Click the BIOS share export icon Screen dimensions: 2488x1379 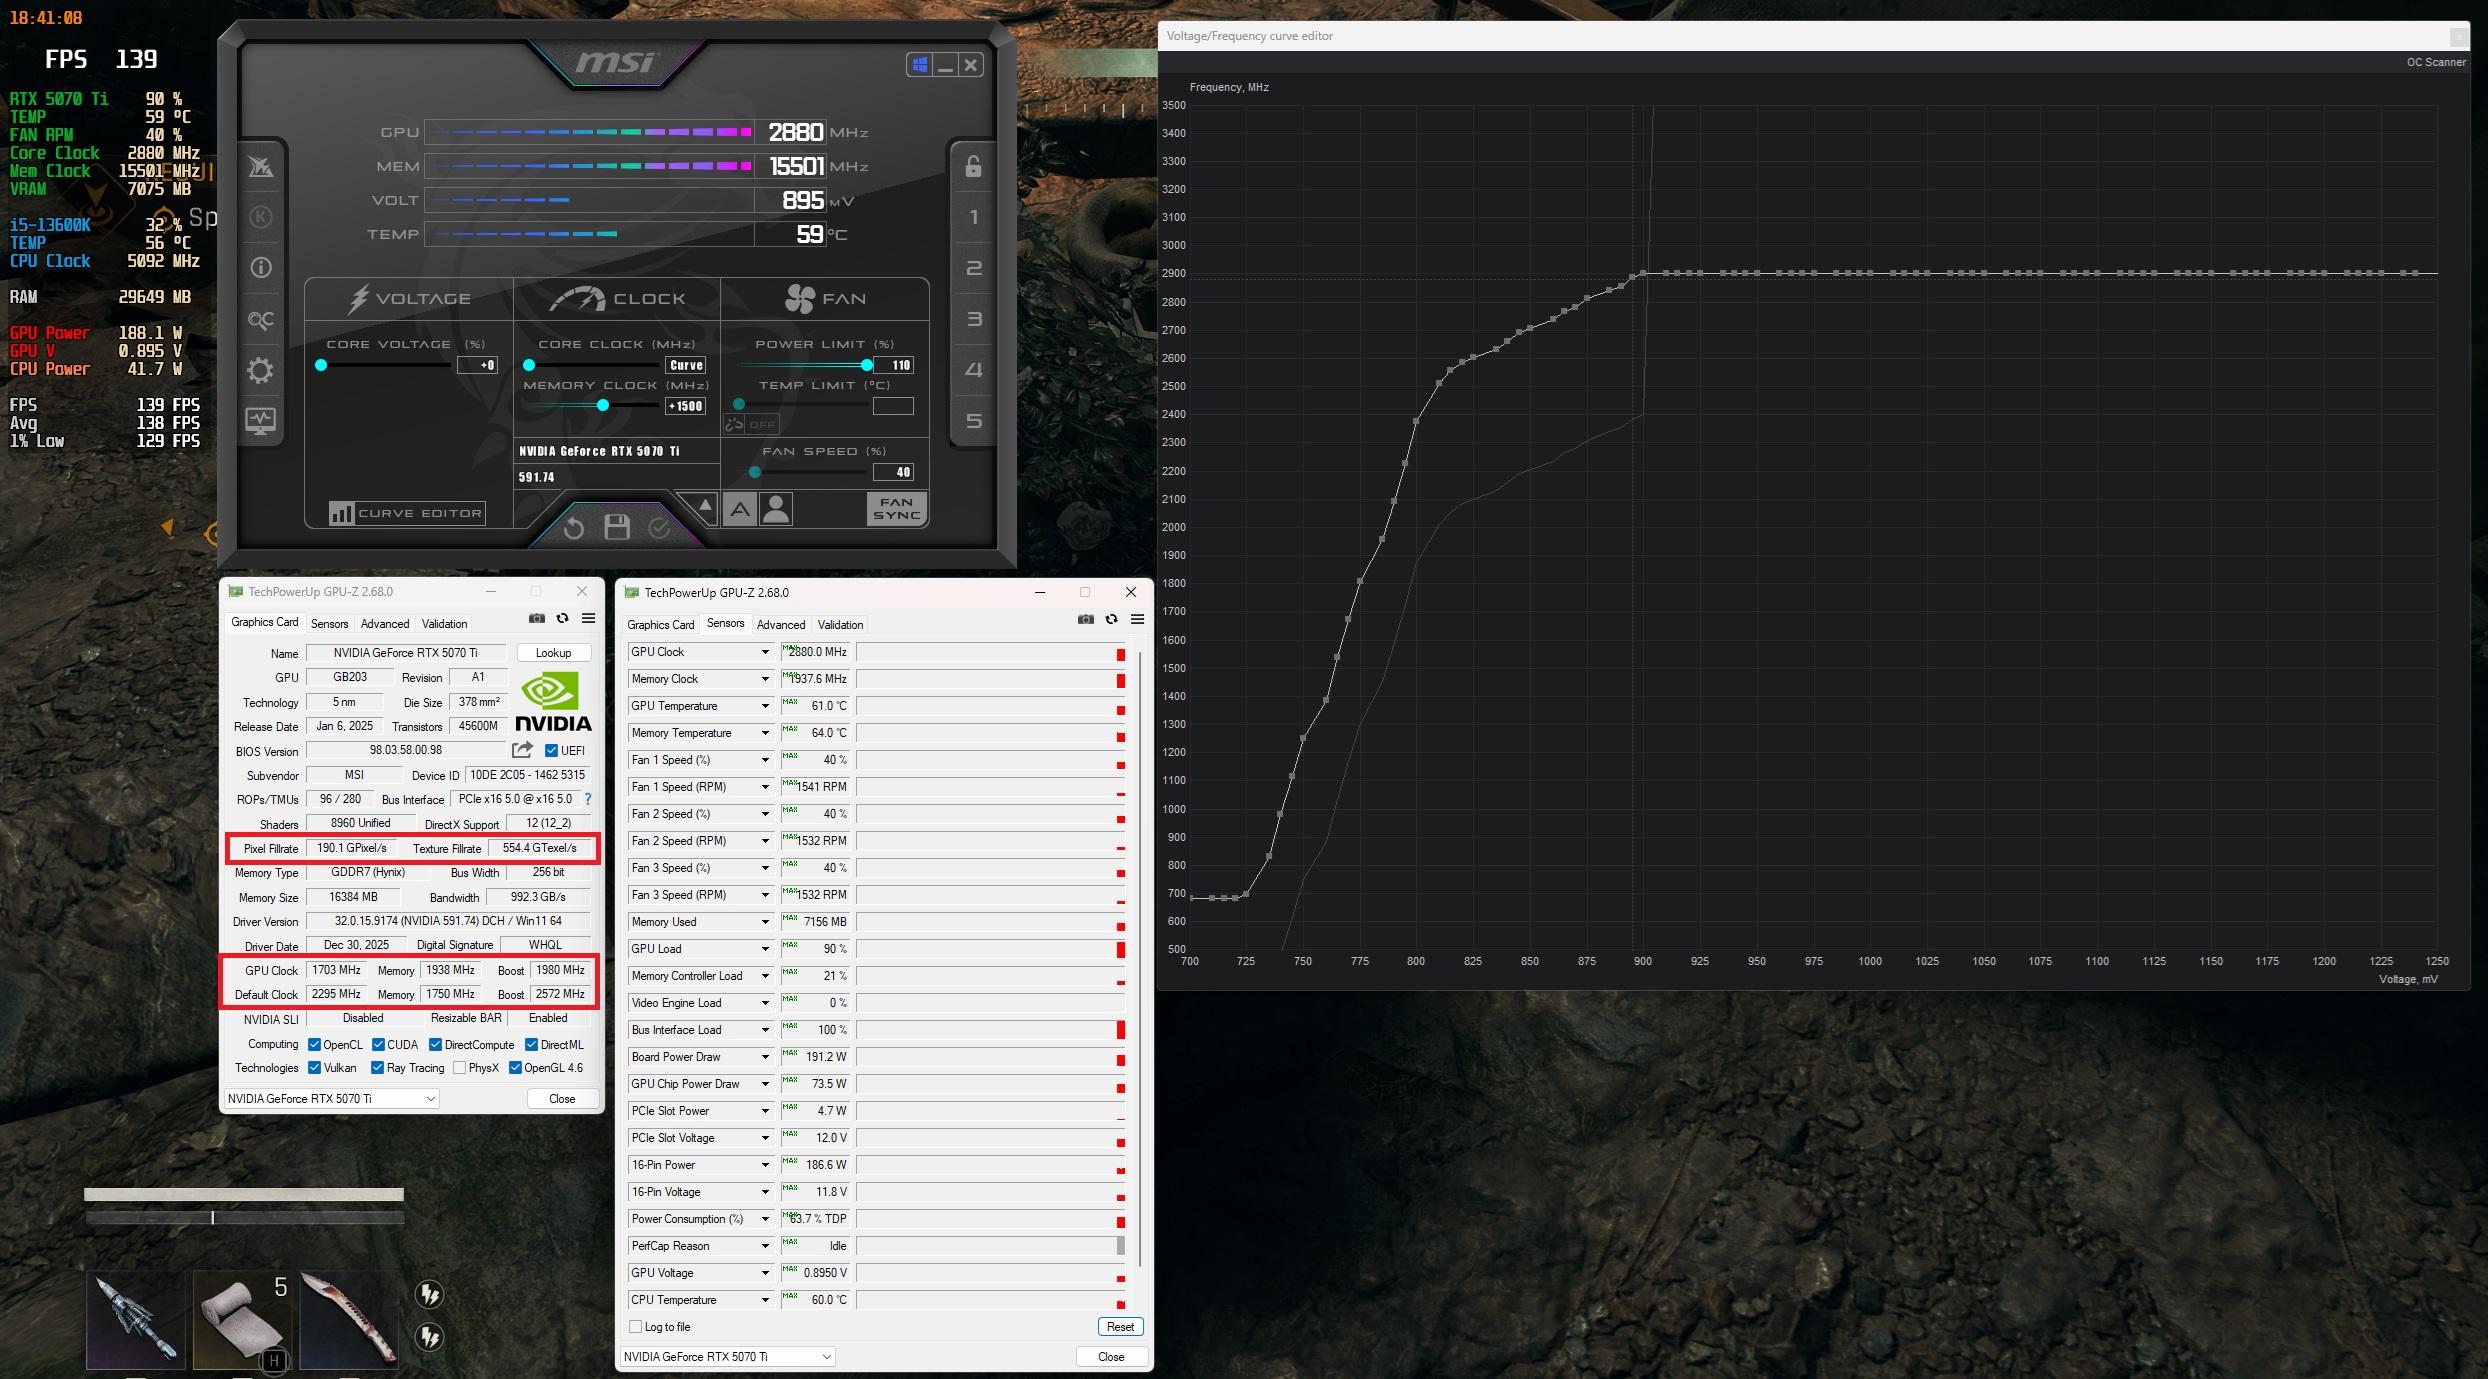(x=522, y=750)
